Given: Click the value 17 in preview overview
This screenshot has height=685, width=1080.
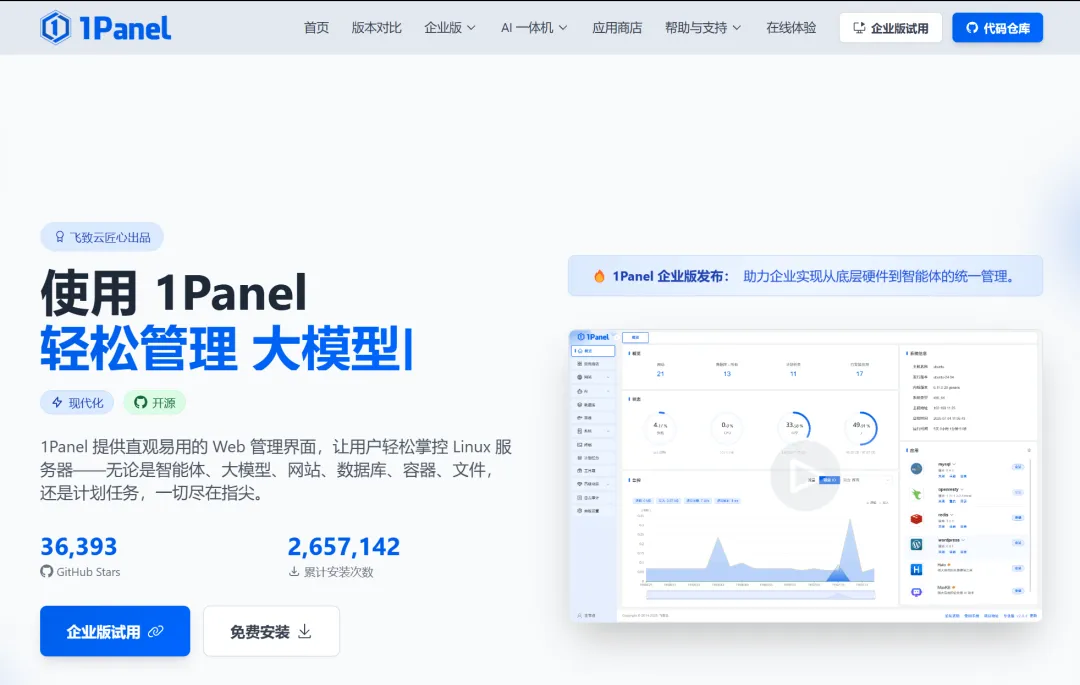Looking at the screenshot, I should (860, 373).
